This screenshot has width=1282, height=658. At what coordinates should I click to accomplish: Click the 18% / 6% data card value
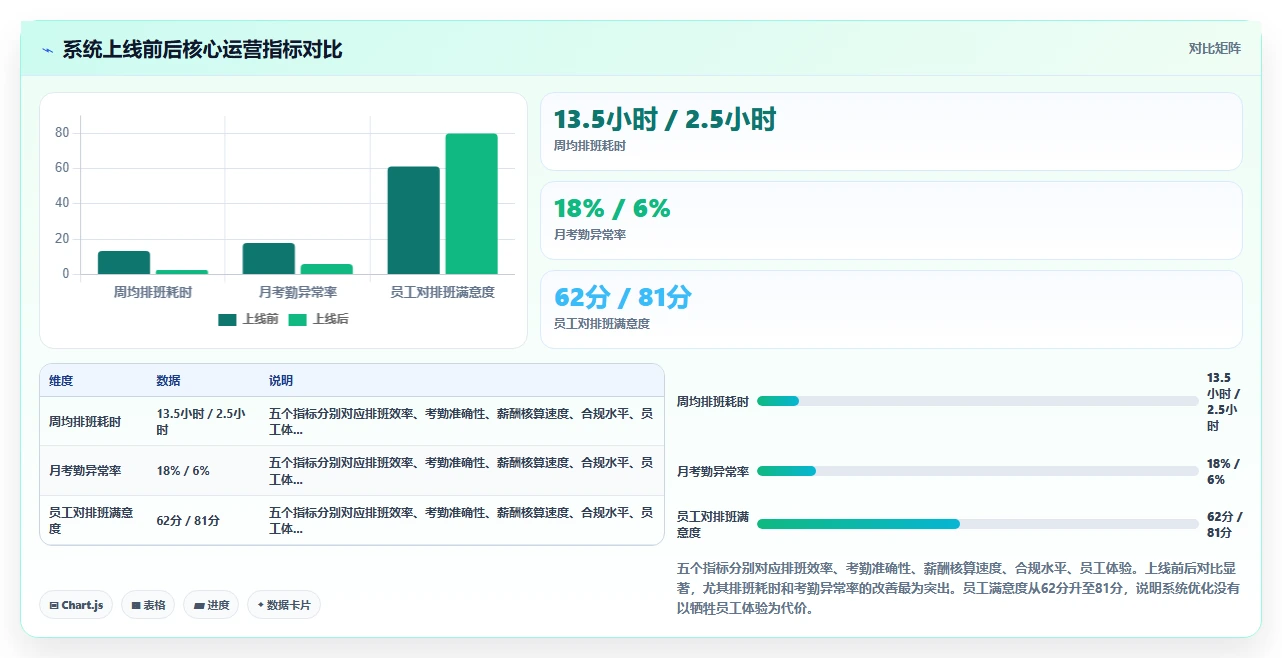point(612,209)
